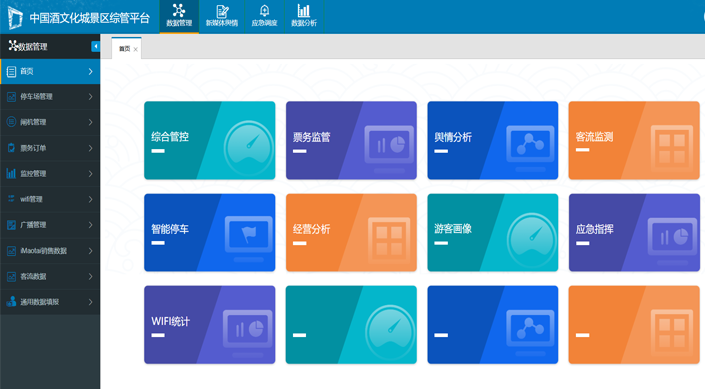
Task: Open the WIFI统计 card
Action: pyautogui.click(x=210, y=325)
